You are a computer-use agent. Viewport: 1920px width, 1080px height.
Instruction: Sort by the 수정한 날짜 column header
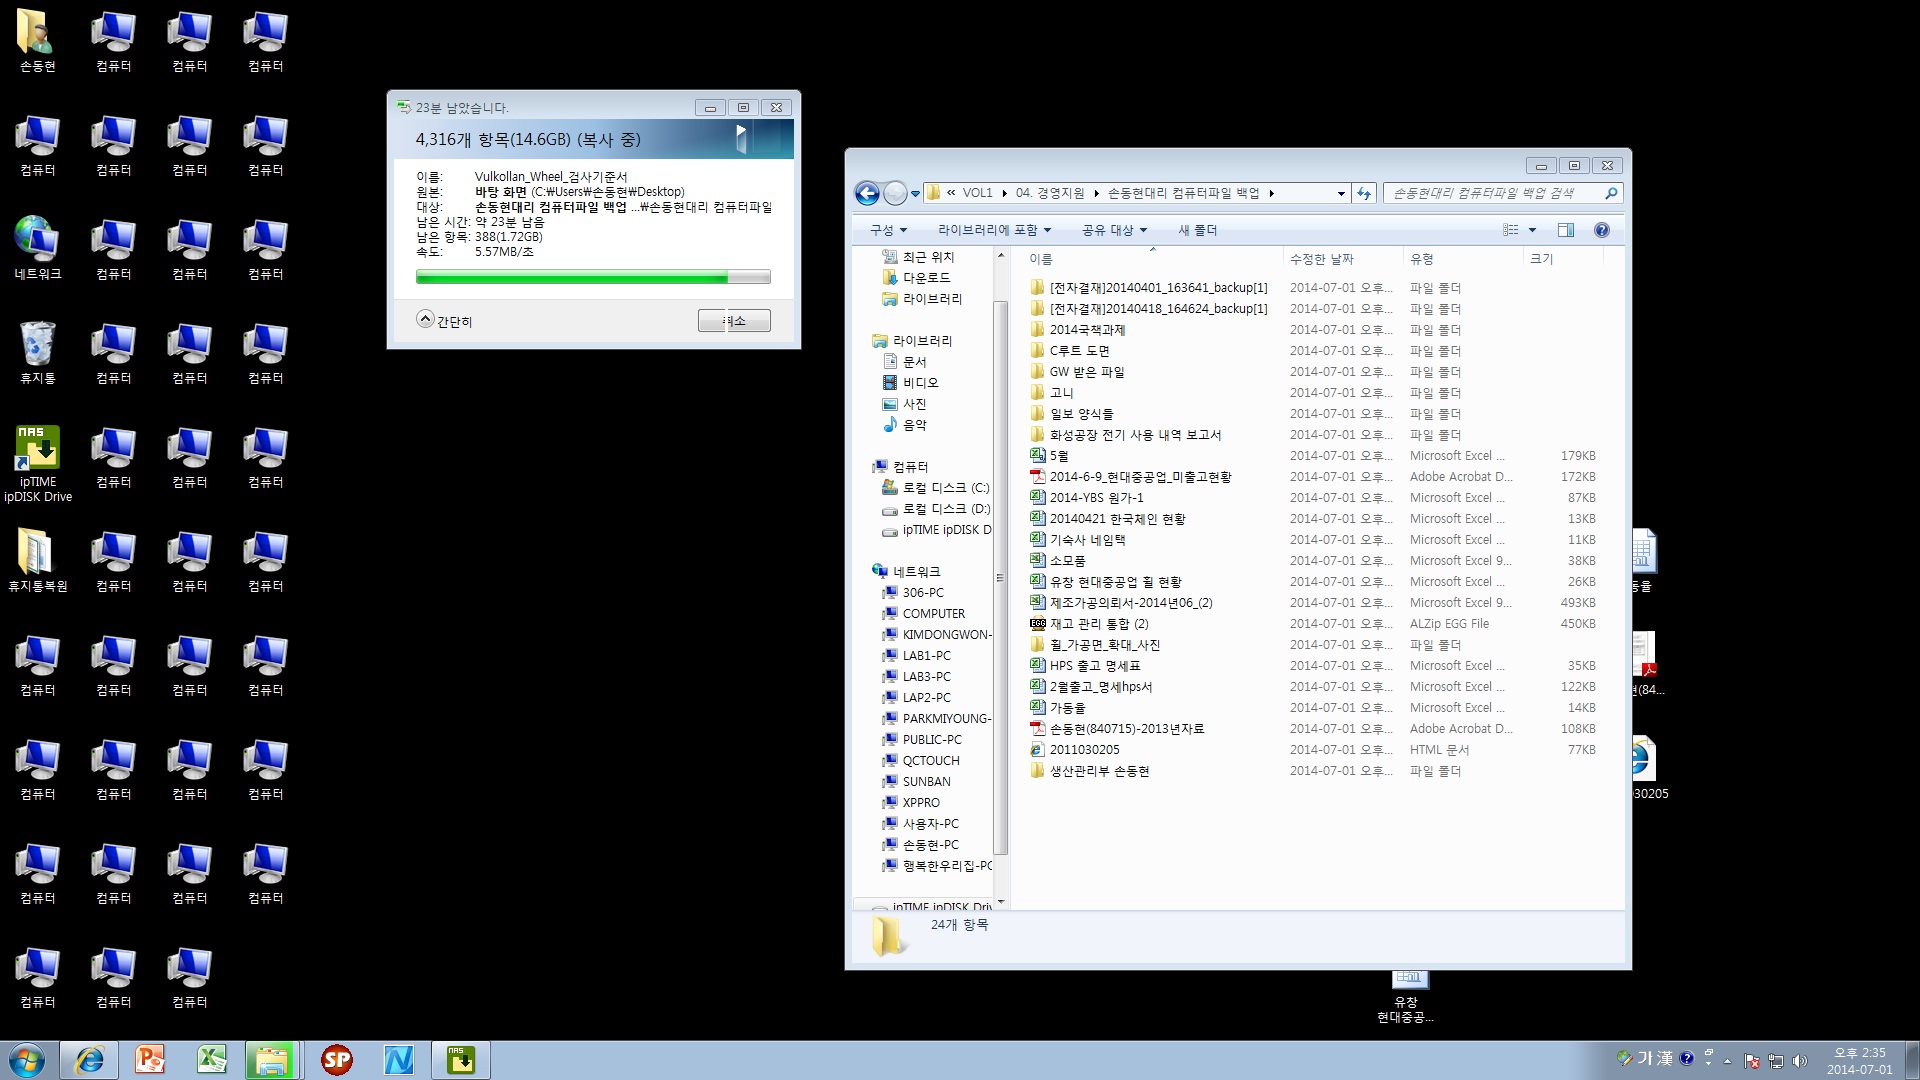click(x=1341, y=259)
